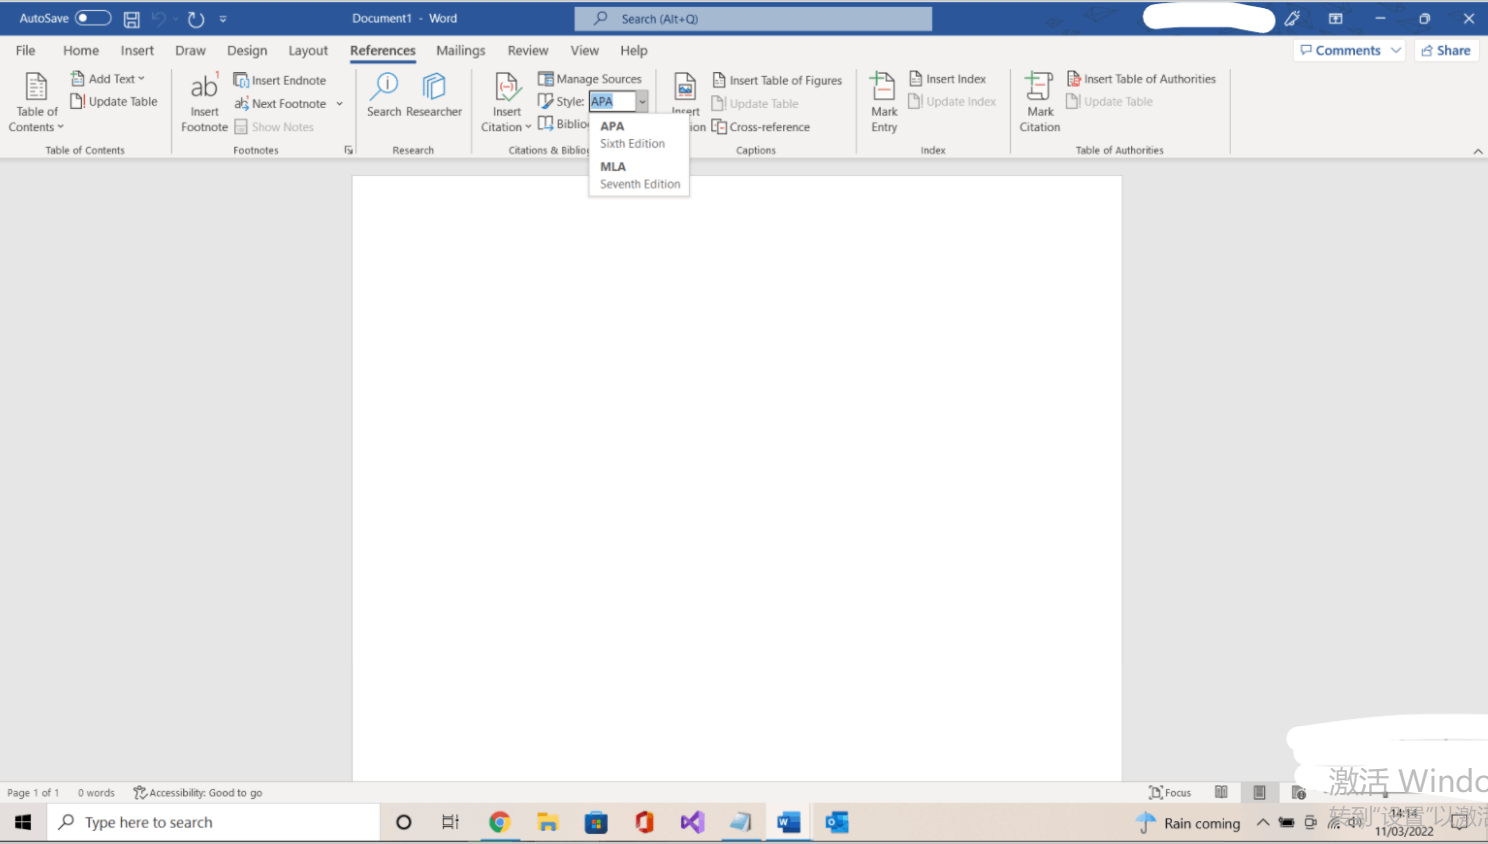The image size is (1488, 844).
Task: Click the citation Style combo box field
Action: [612, 102]
